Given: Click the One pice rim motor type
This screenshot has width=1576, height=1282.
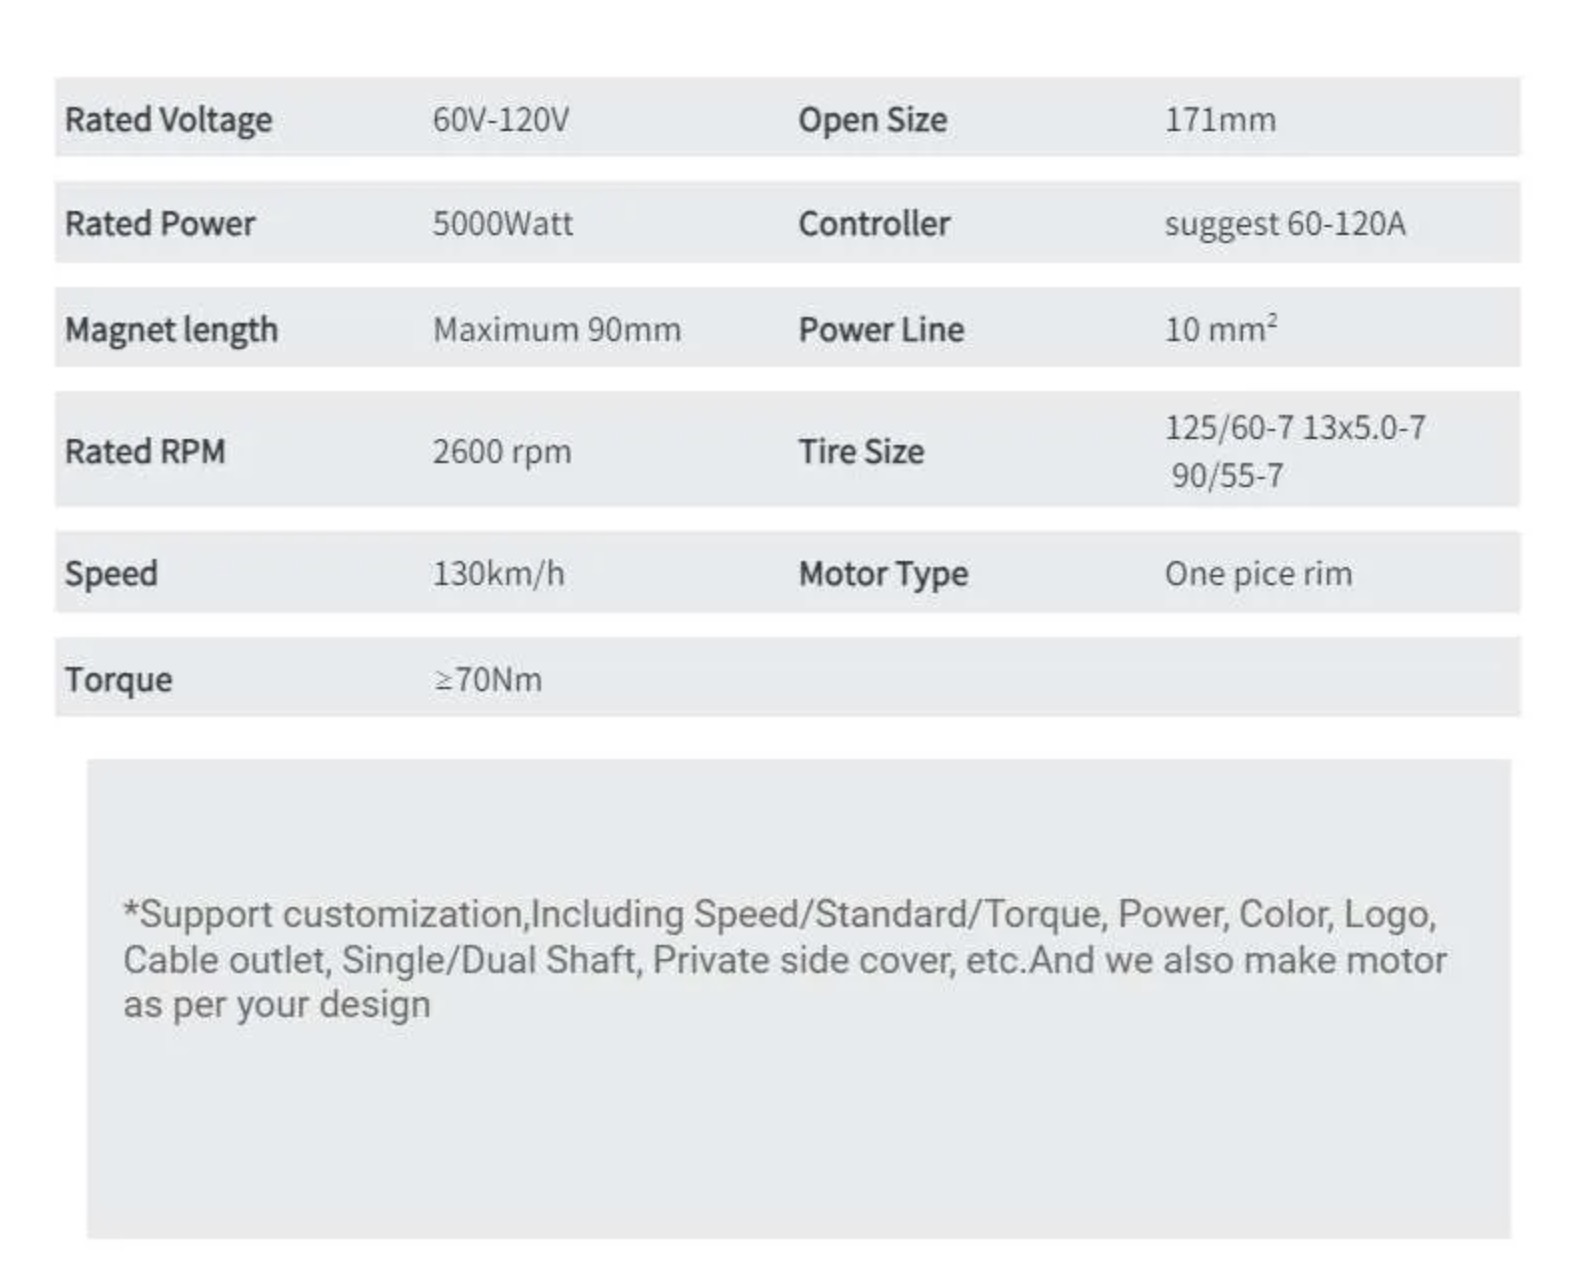Looking at the screenshot, I should click(1258, 574).
